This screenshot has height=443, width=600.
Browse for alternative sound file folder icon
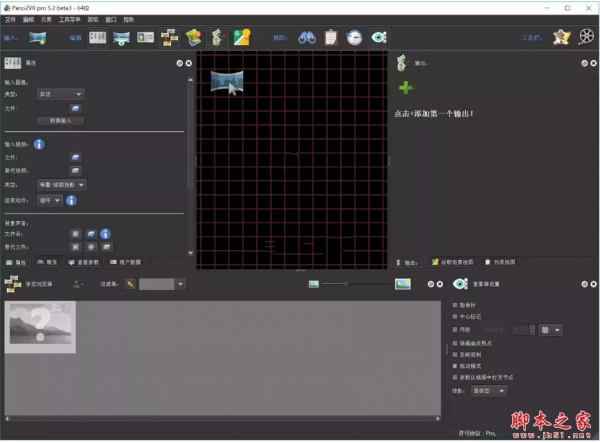[107, 247]
